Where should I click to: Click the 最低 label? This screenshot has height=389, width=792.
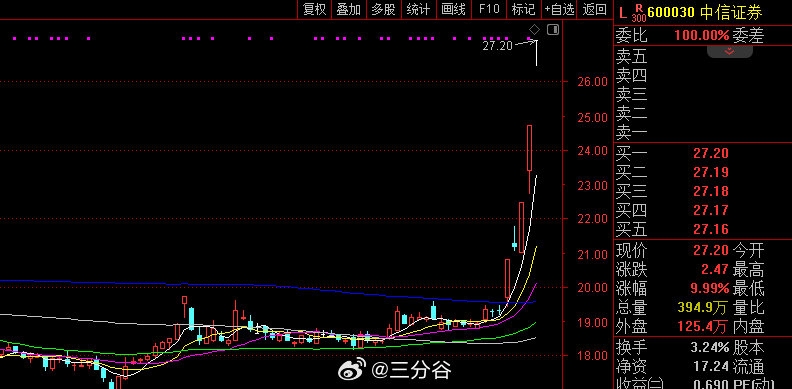(x=748, y=288)
